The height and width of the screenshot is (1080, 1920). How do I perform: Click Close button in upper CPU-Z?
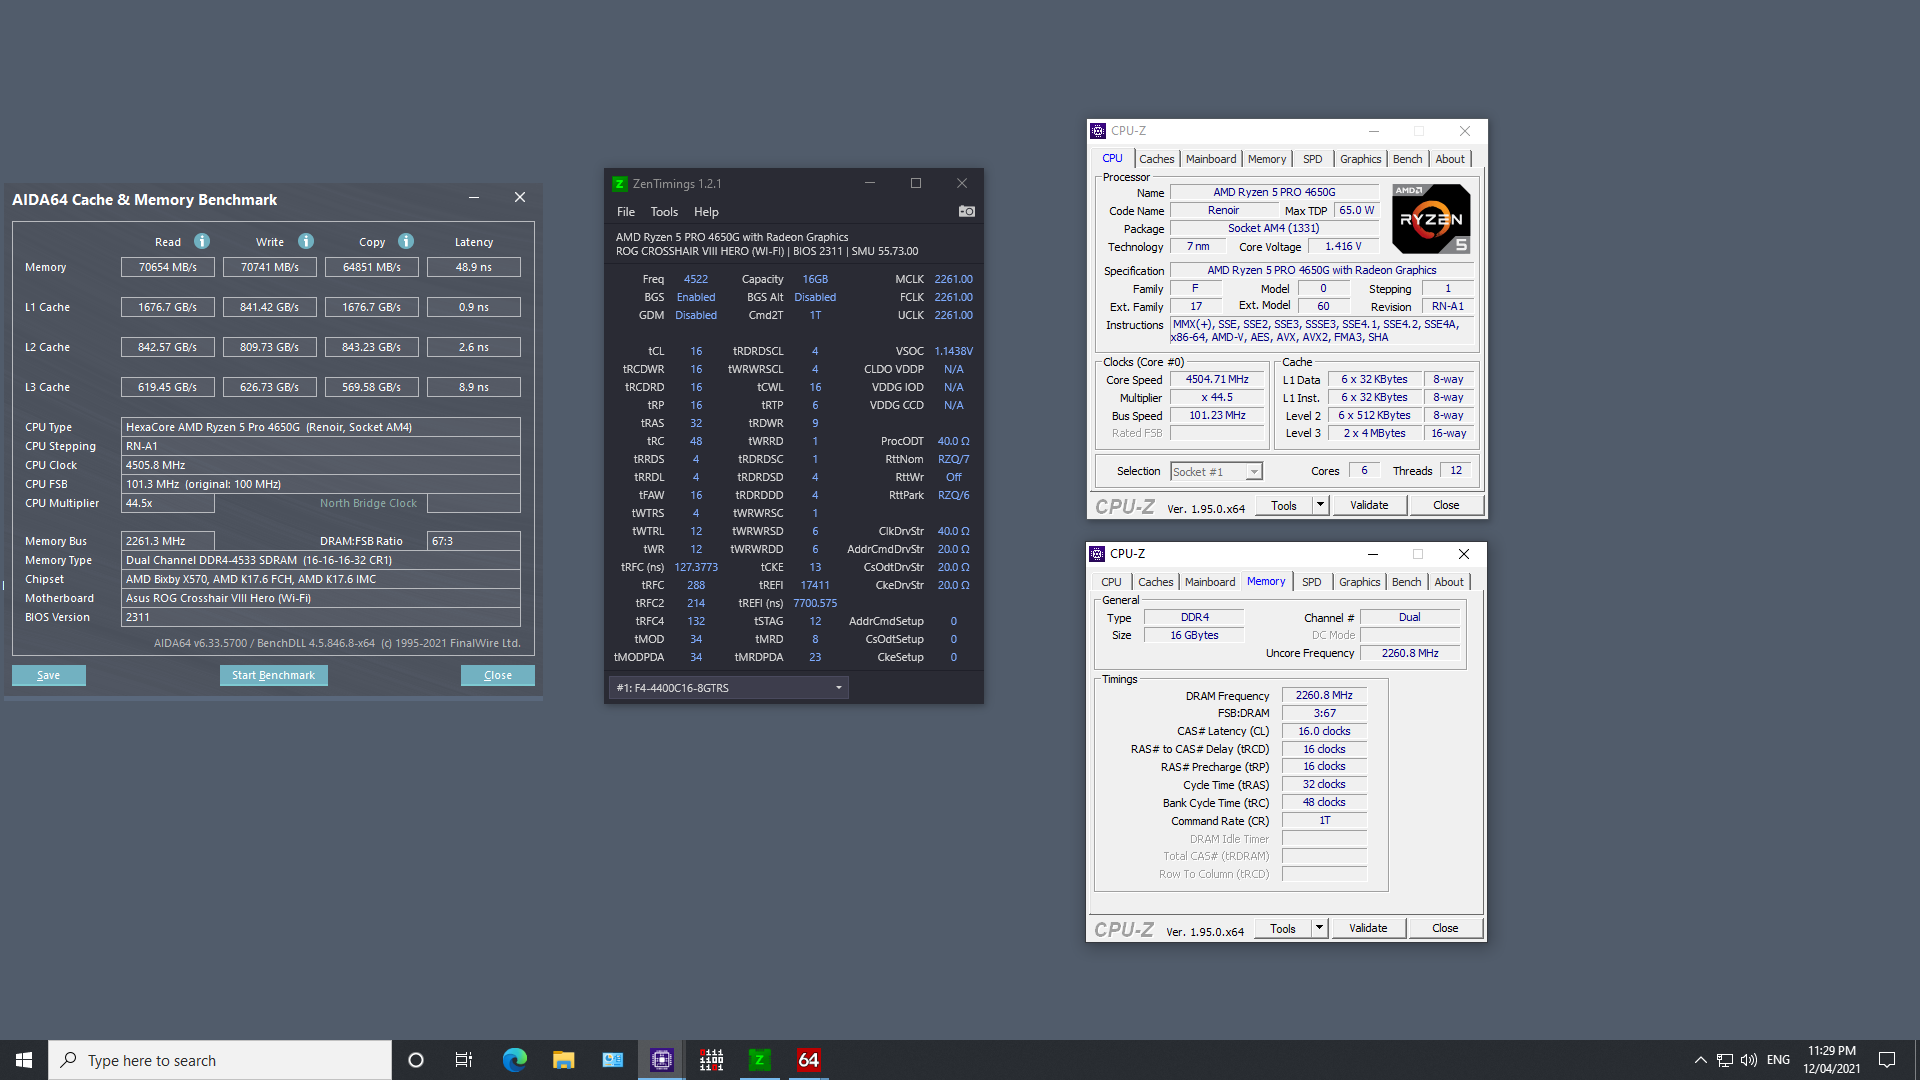click(1446, 505)
